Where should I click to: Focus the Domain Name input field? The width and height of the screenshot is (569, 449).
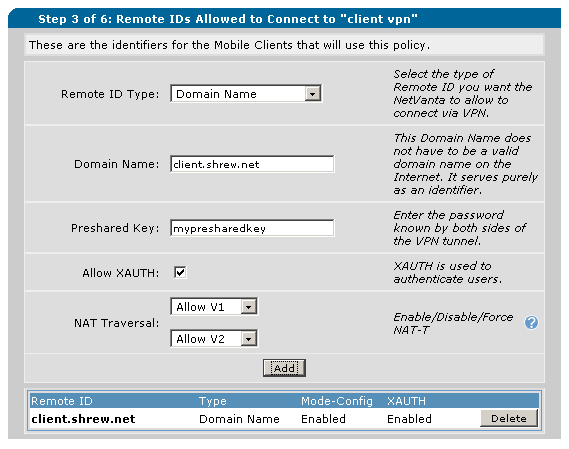[252, 164]
